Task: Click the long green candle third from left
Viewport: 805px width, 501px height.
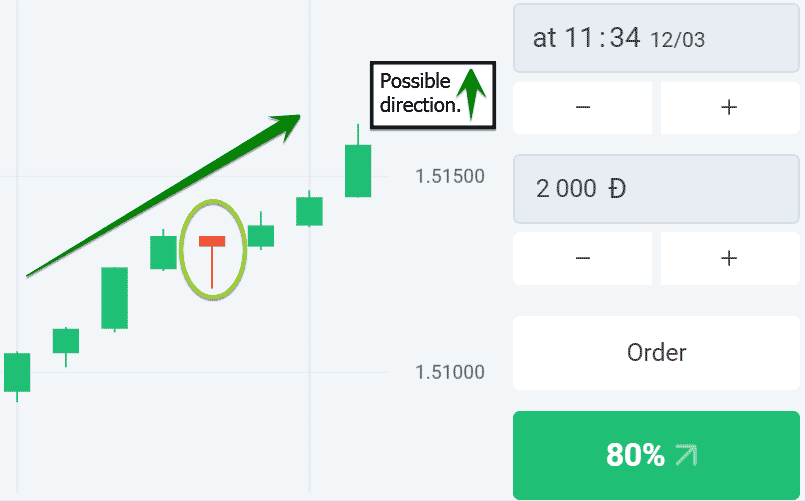Action: pyautogui.click(x=114, y=298)
